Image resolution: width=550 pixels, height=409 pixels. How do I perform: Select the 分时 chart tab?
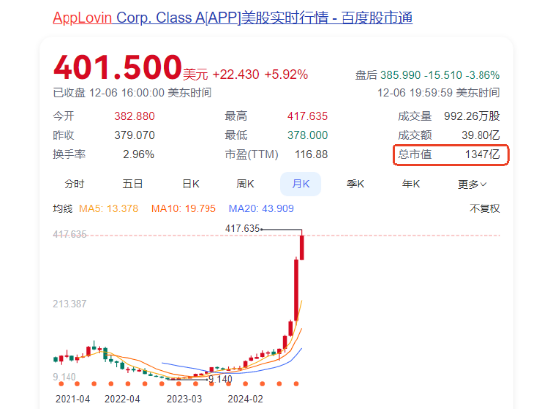[x=74, y=184]
